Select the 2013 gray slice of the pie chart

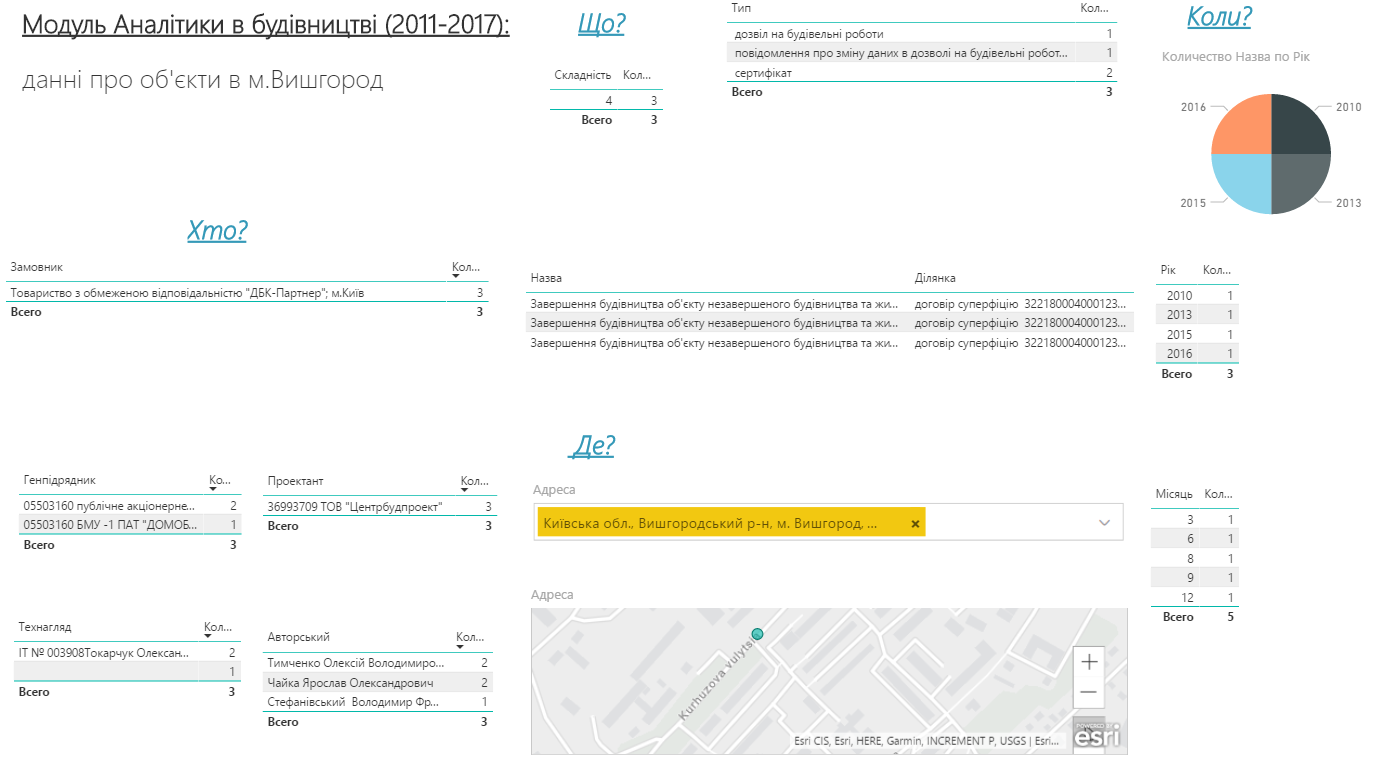tap(1300, 183)
